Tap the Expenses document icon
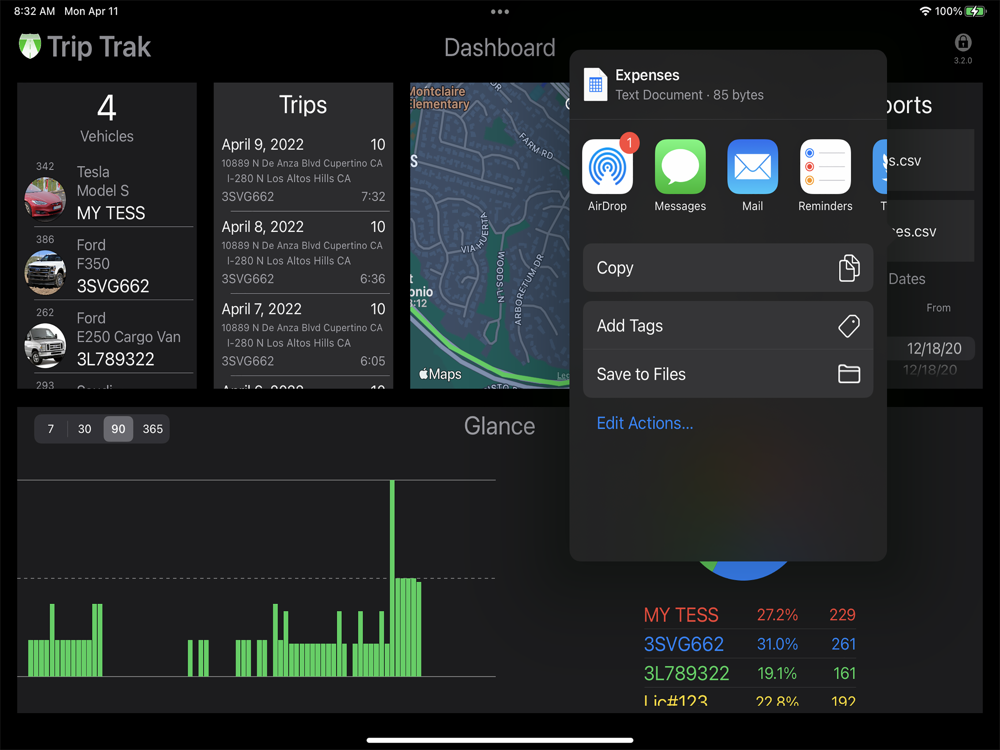 [595, 84]
